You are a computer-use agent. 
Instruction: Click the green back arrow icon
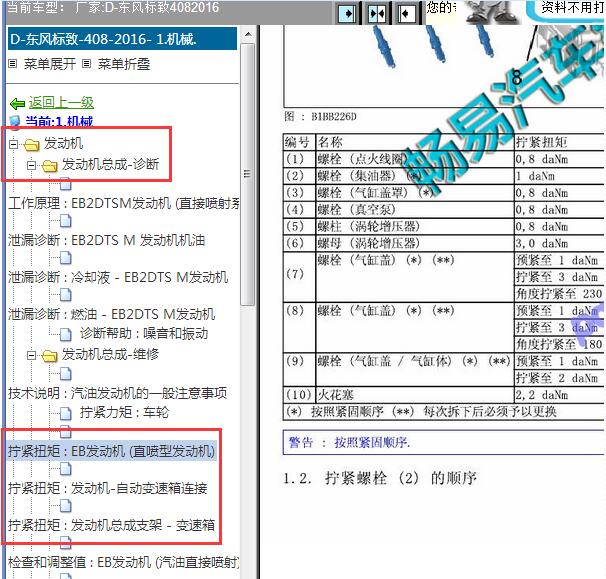pos(17,104)
